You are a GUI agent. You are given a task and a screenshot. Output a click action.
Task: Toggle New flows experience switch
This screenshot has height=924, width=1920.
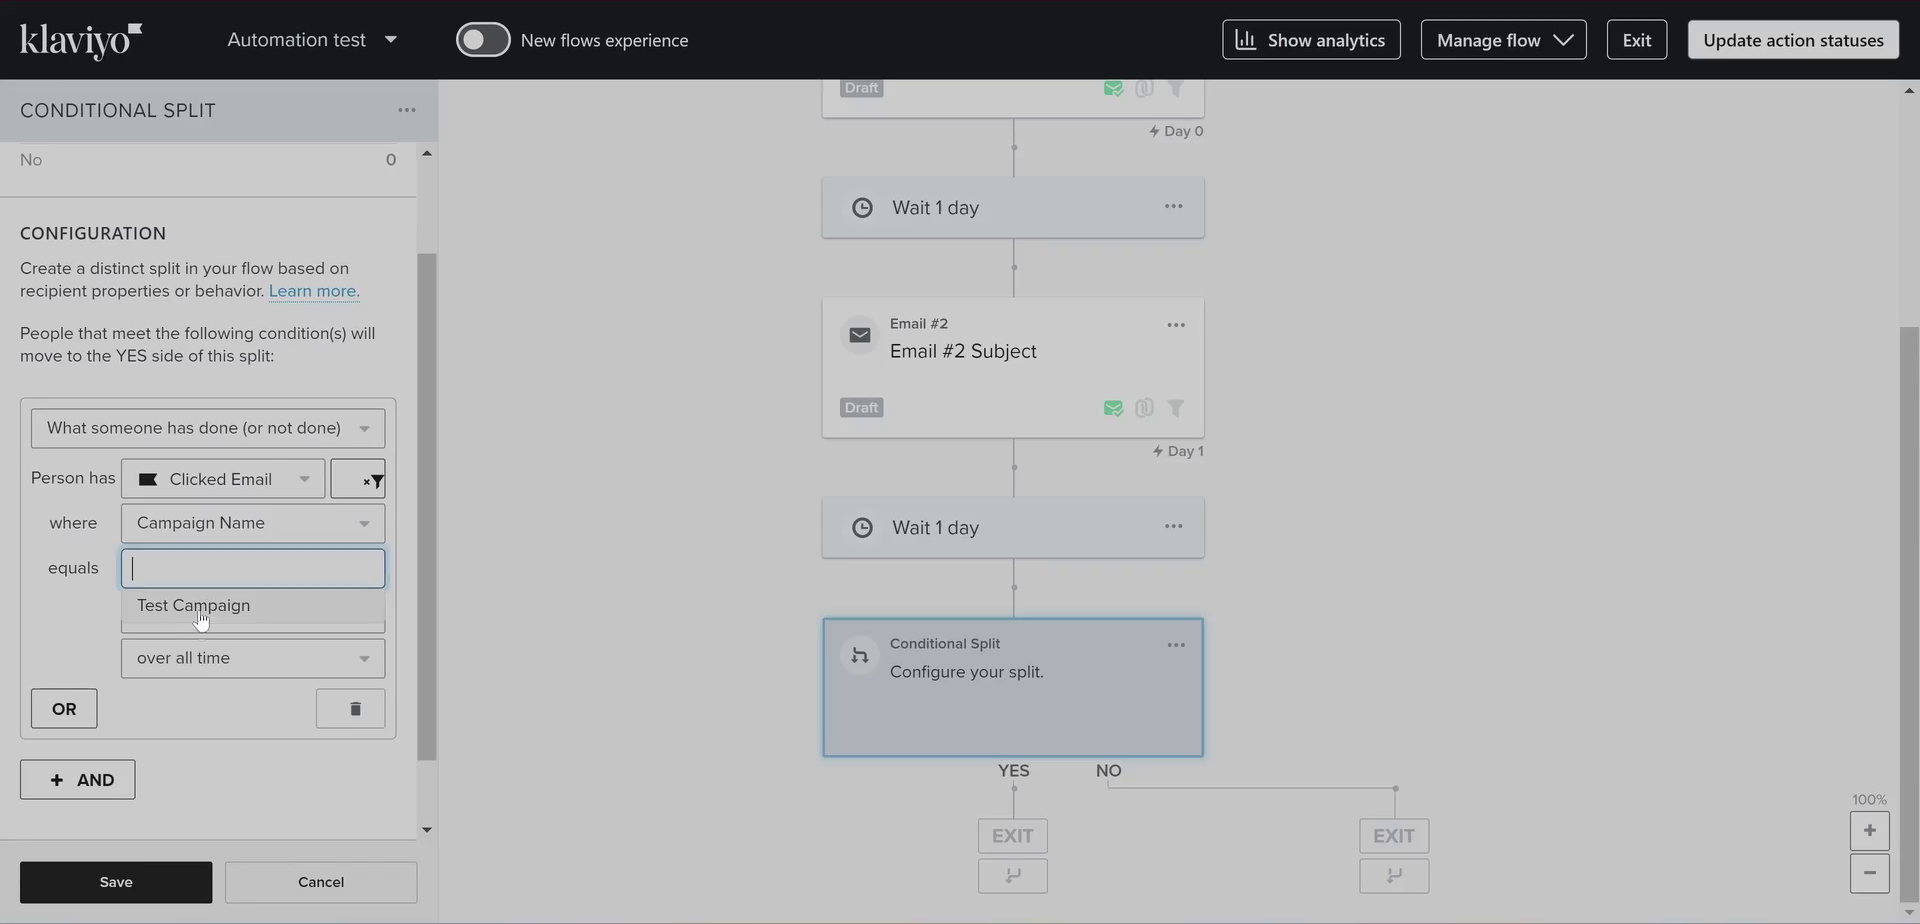[483, 40]
